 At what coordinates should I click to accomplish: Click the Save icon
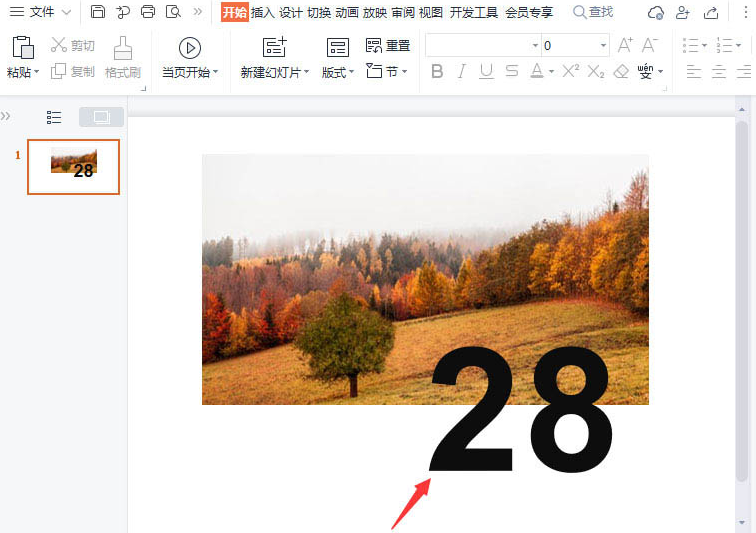point(98,12)
